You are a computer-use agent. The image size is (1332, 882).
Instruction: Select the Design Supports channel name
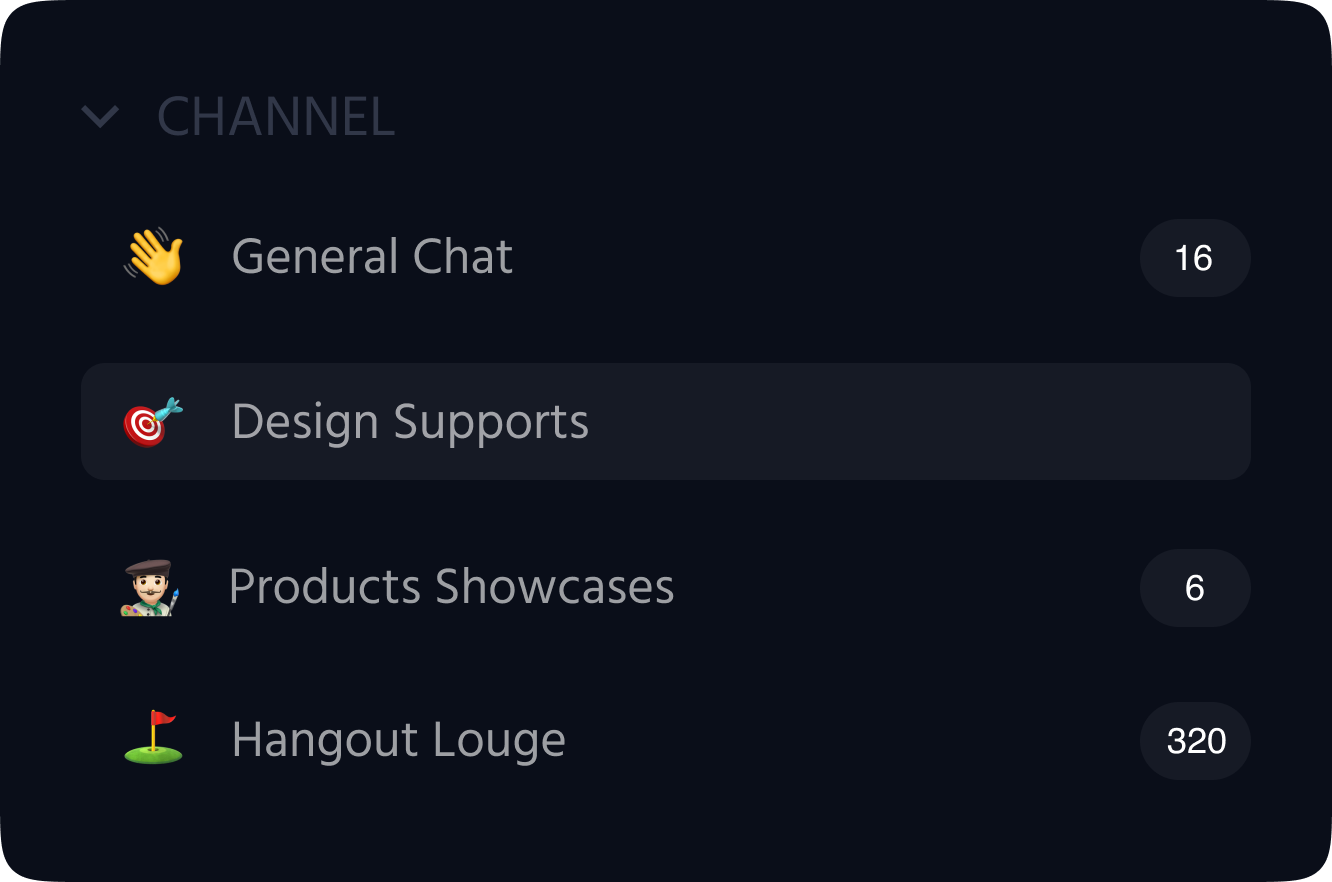point(410,423)
